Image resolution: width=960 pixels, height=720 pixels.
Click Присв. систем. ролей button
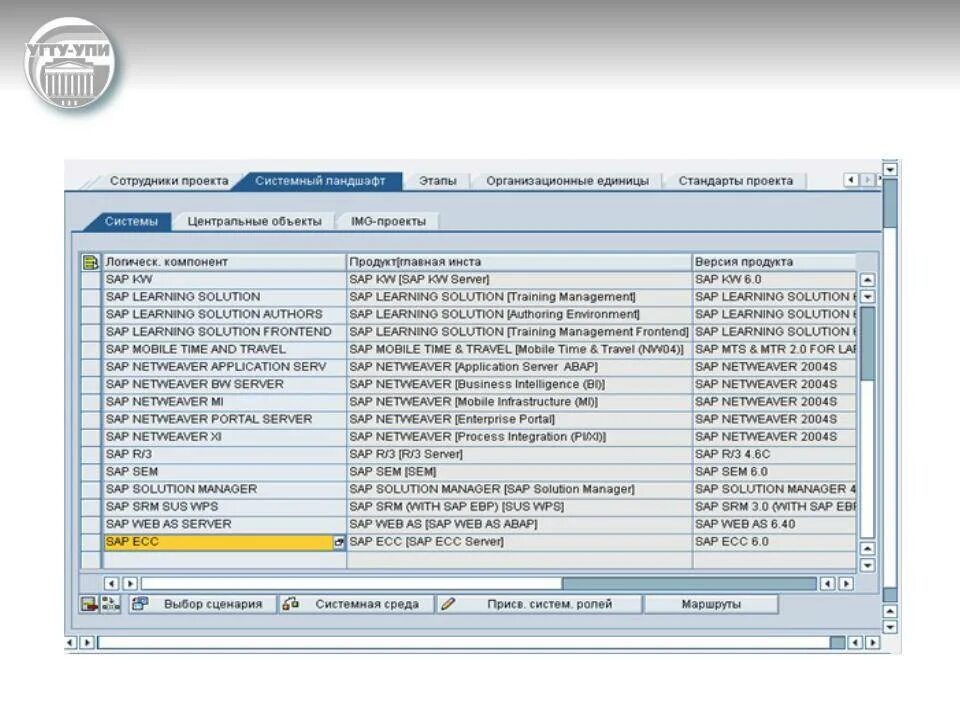coord(539,605)
